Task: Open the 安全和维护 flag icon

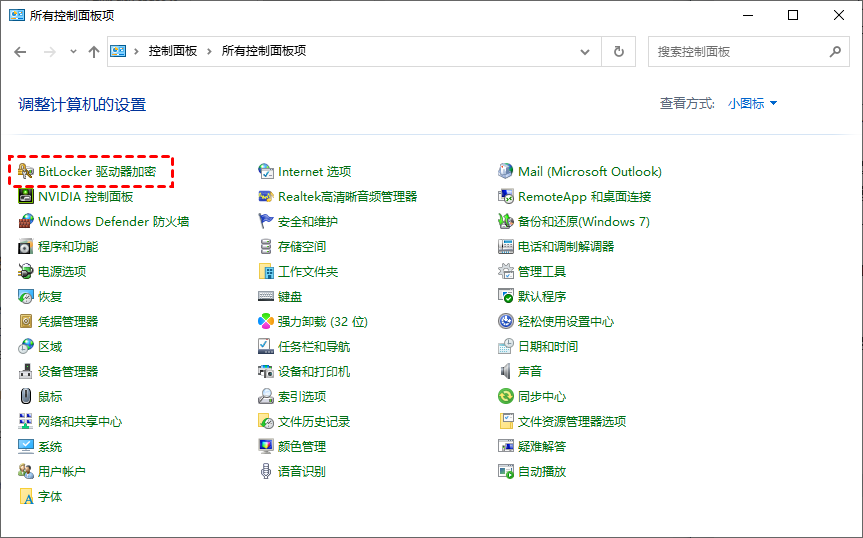Action: point(266,221)
